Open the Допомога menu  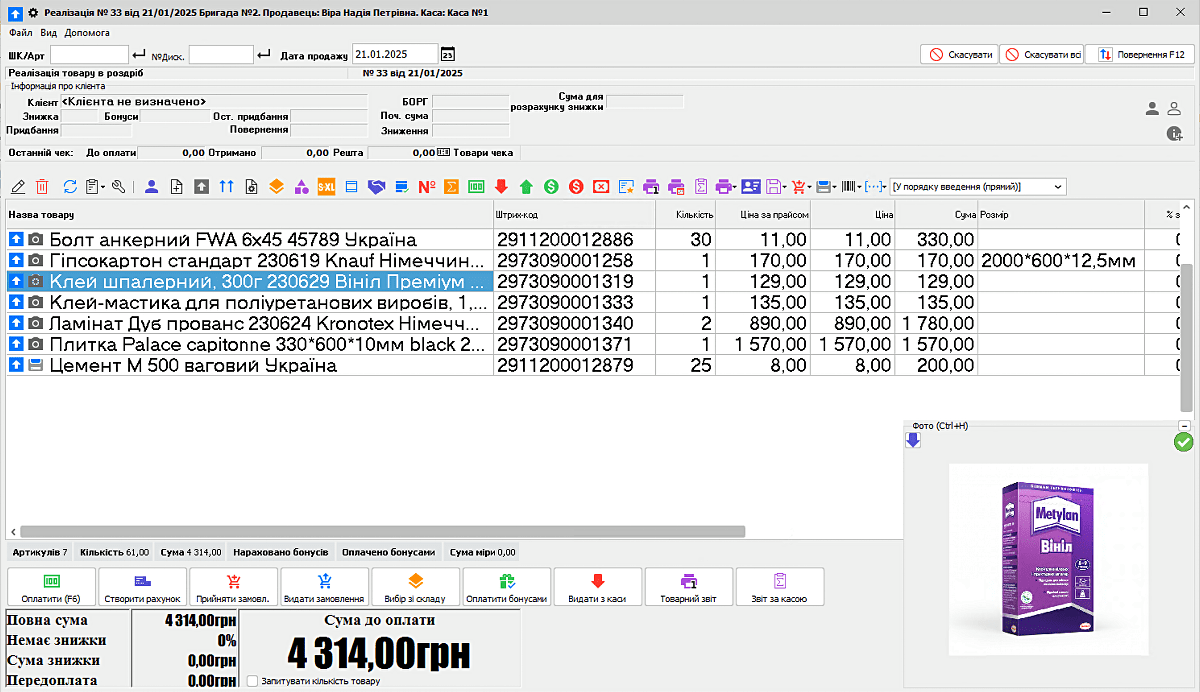point(87,33)
